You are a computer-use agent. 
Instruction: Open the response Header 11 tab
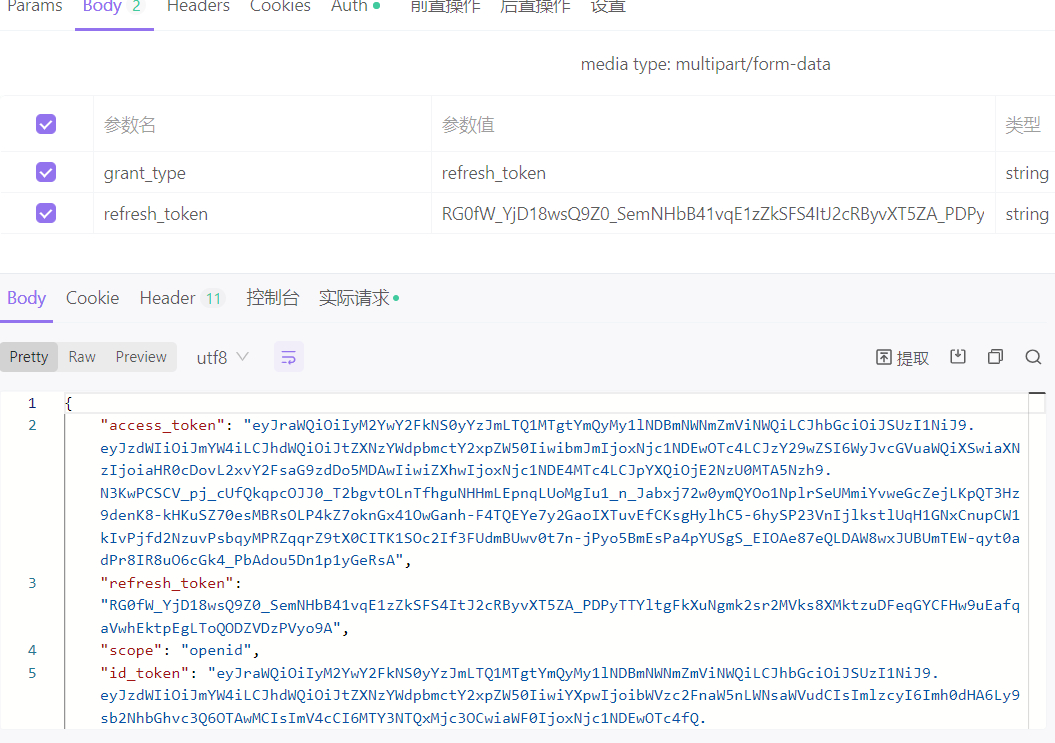click(x=182, y=298)
